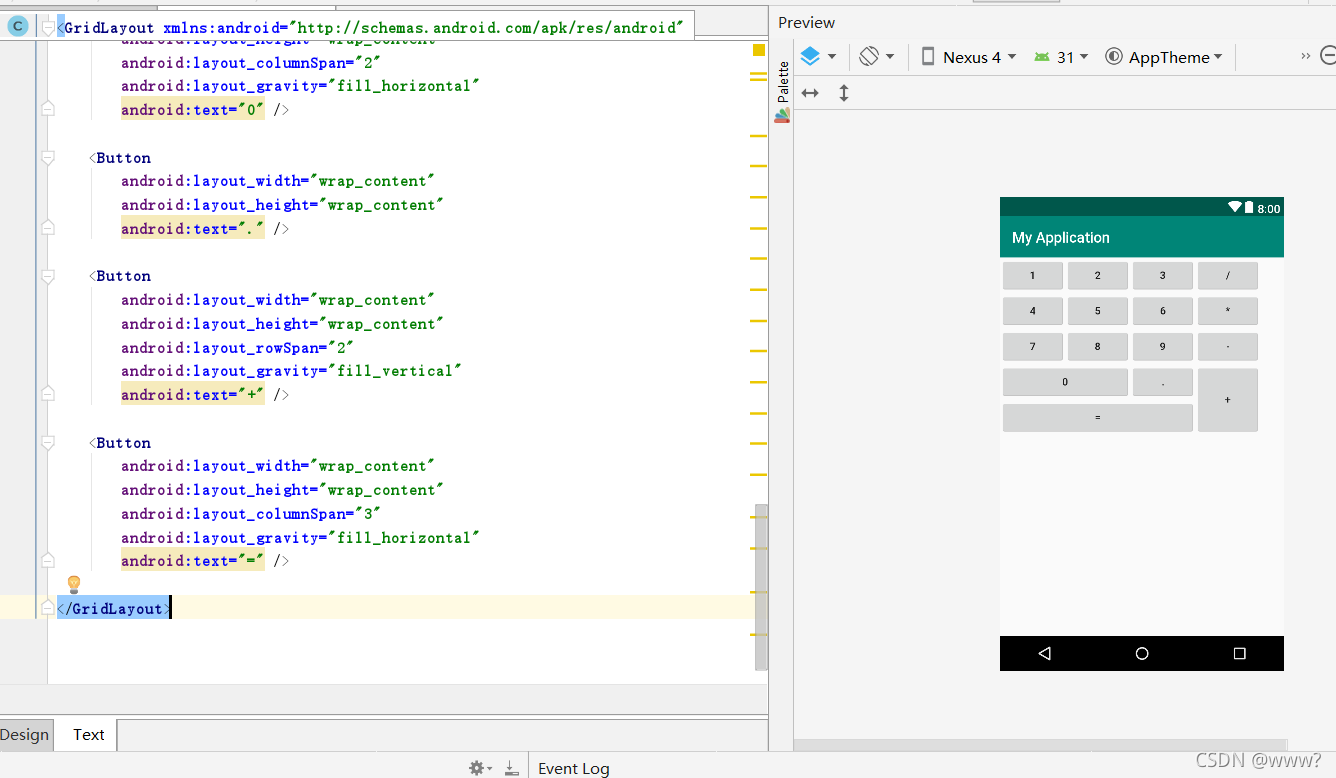Click the "9" button in phone preview
Image resolution: width=1336 pixels, height=778 pixels.
coord(1163,347)
